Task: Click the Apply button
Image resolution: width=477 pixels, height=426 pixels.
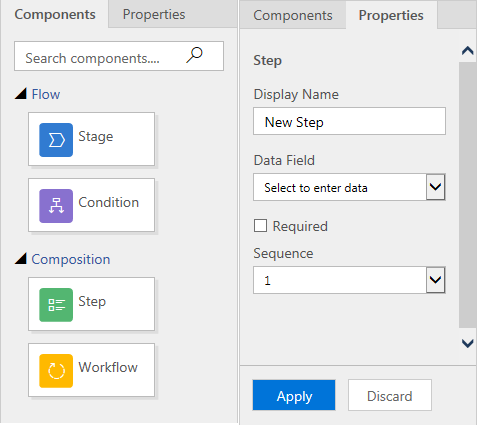Action: coord(294,395)
